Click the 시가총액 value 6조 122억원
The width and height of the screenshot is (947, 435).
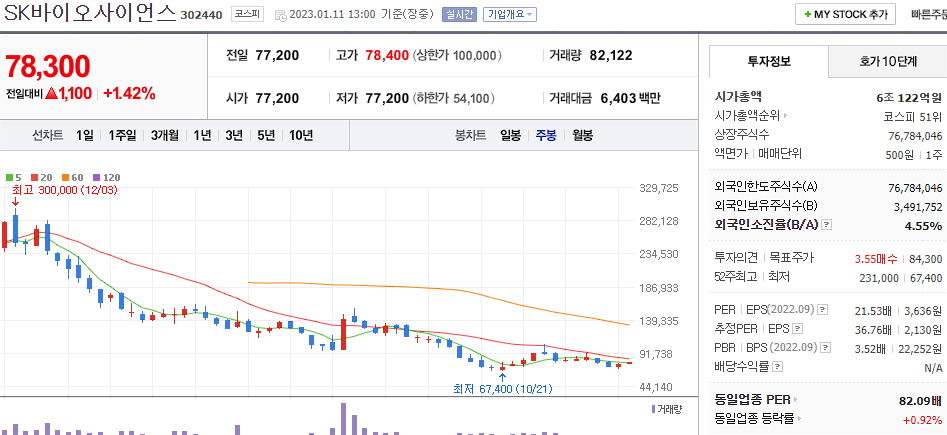click(x=908, y=98)
